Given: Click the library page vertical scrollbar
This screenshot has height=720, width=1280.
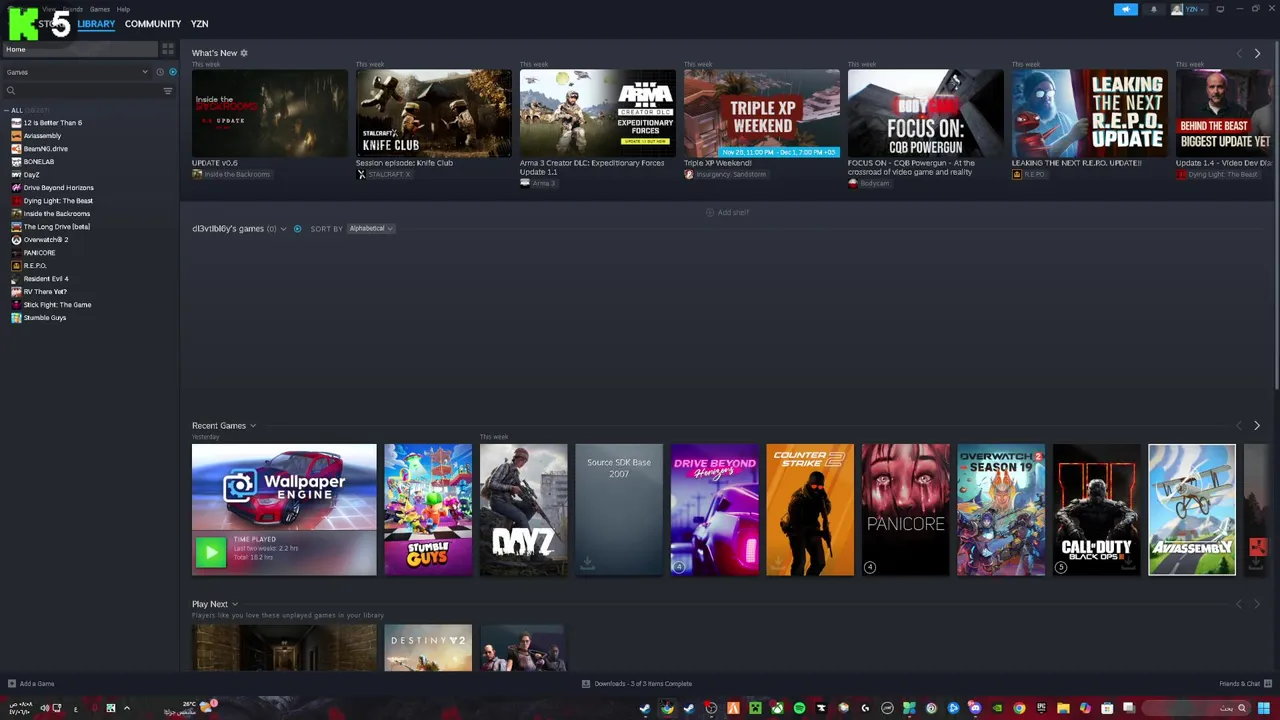Looking at the screenshot, I should [x=1277, y=215].
